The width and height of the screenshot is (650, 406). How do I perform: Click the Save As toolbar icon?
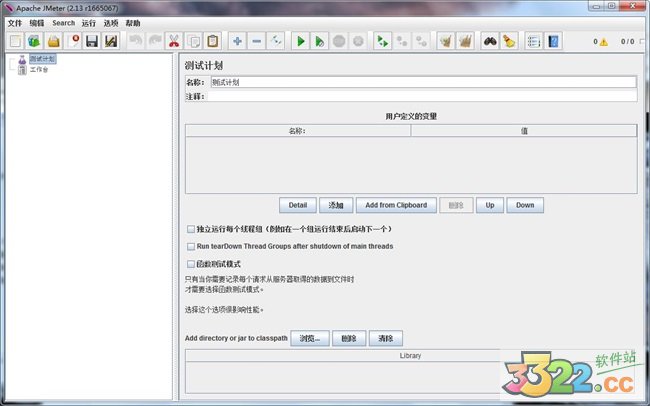pos(111,41)
